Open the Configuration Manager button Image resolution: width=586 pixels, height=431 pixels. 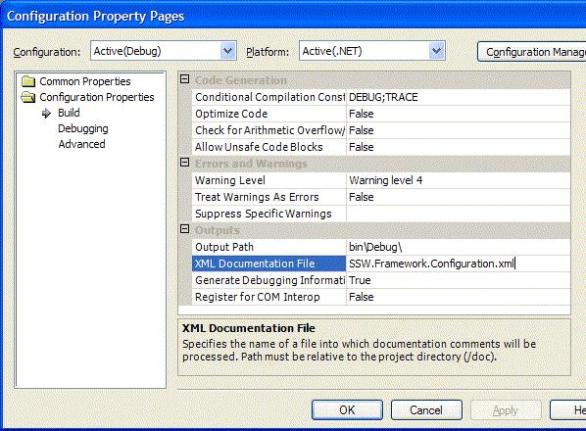(532, 52)
